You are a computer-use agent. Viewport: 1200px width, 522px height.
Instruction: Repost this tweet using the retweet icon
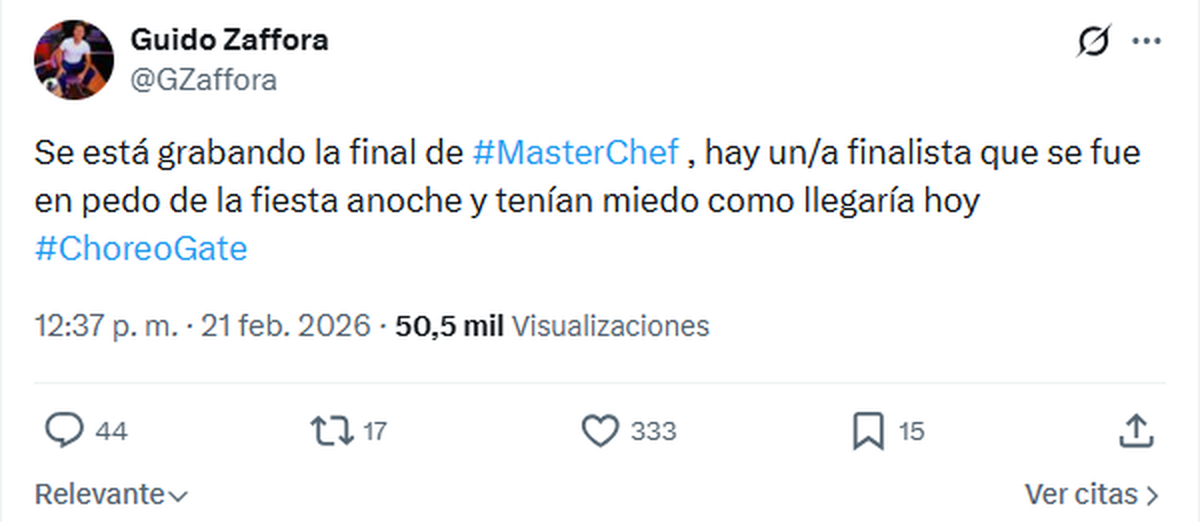pyautogui.click(x=331, y=431)
